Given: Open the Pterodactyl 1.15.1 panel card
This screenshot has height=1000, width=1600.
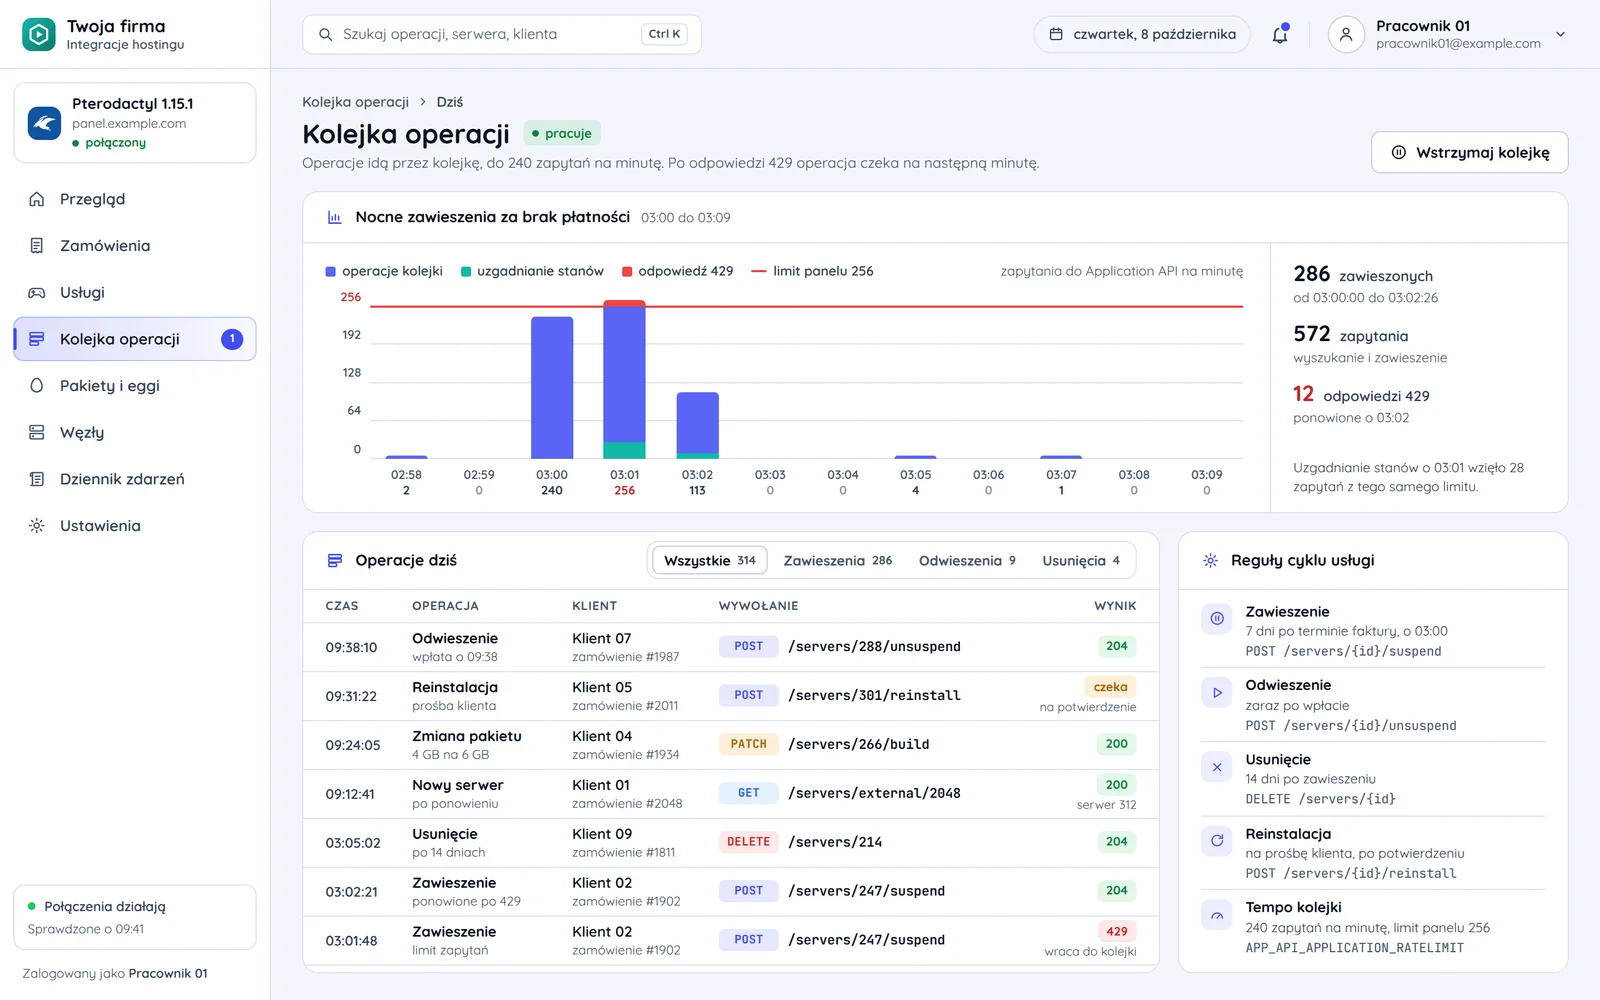Looking at the screenshot, I should click(x=135, y=123).
